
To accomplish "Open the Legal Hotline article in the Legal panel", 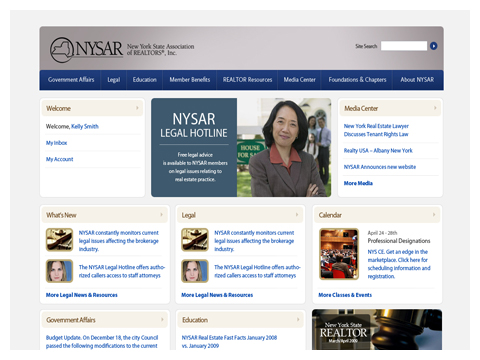I will click(257, 271).
